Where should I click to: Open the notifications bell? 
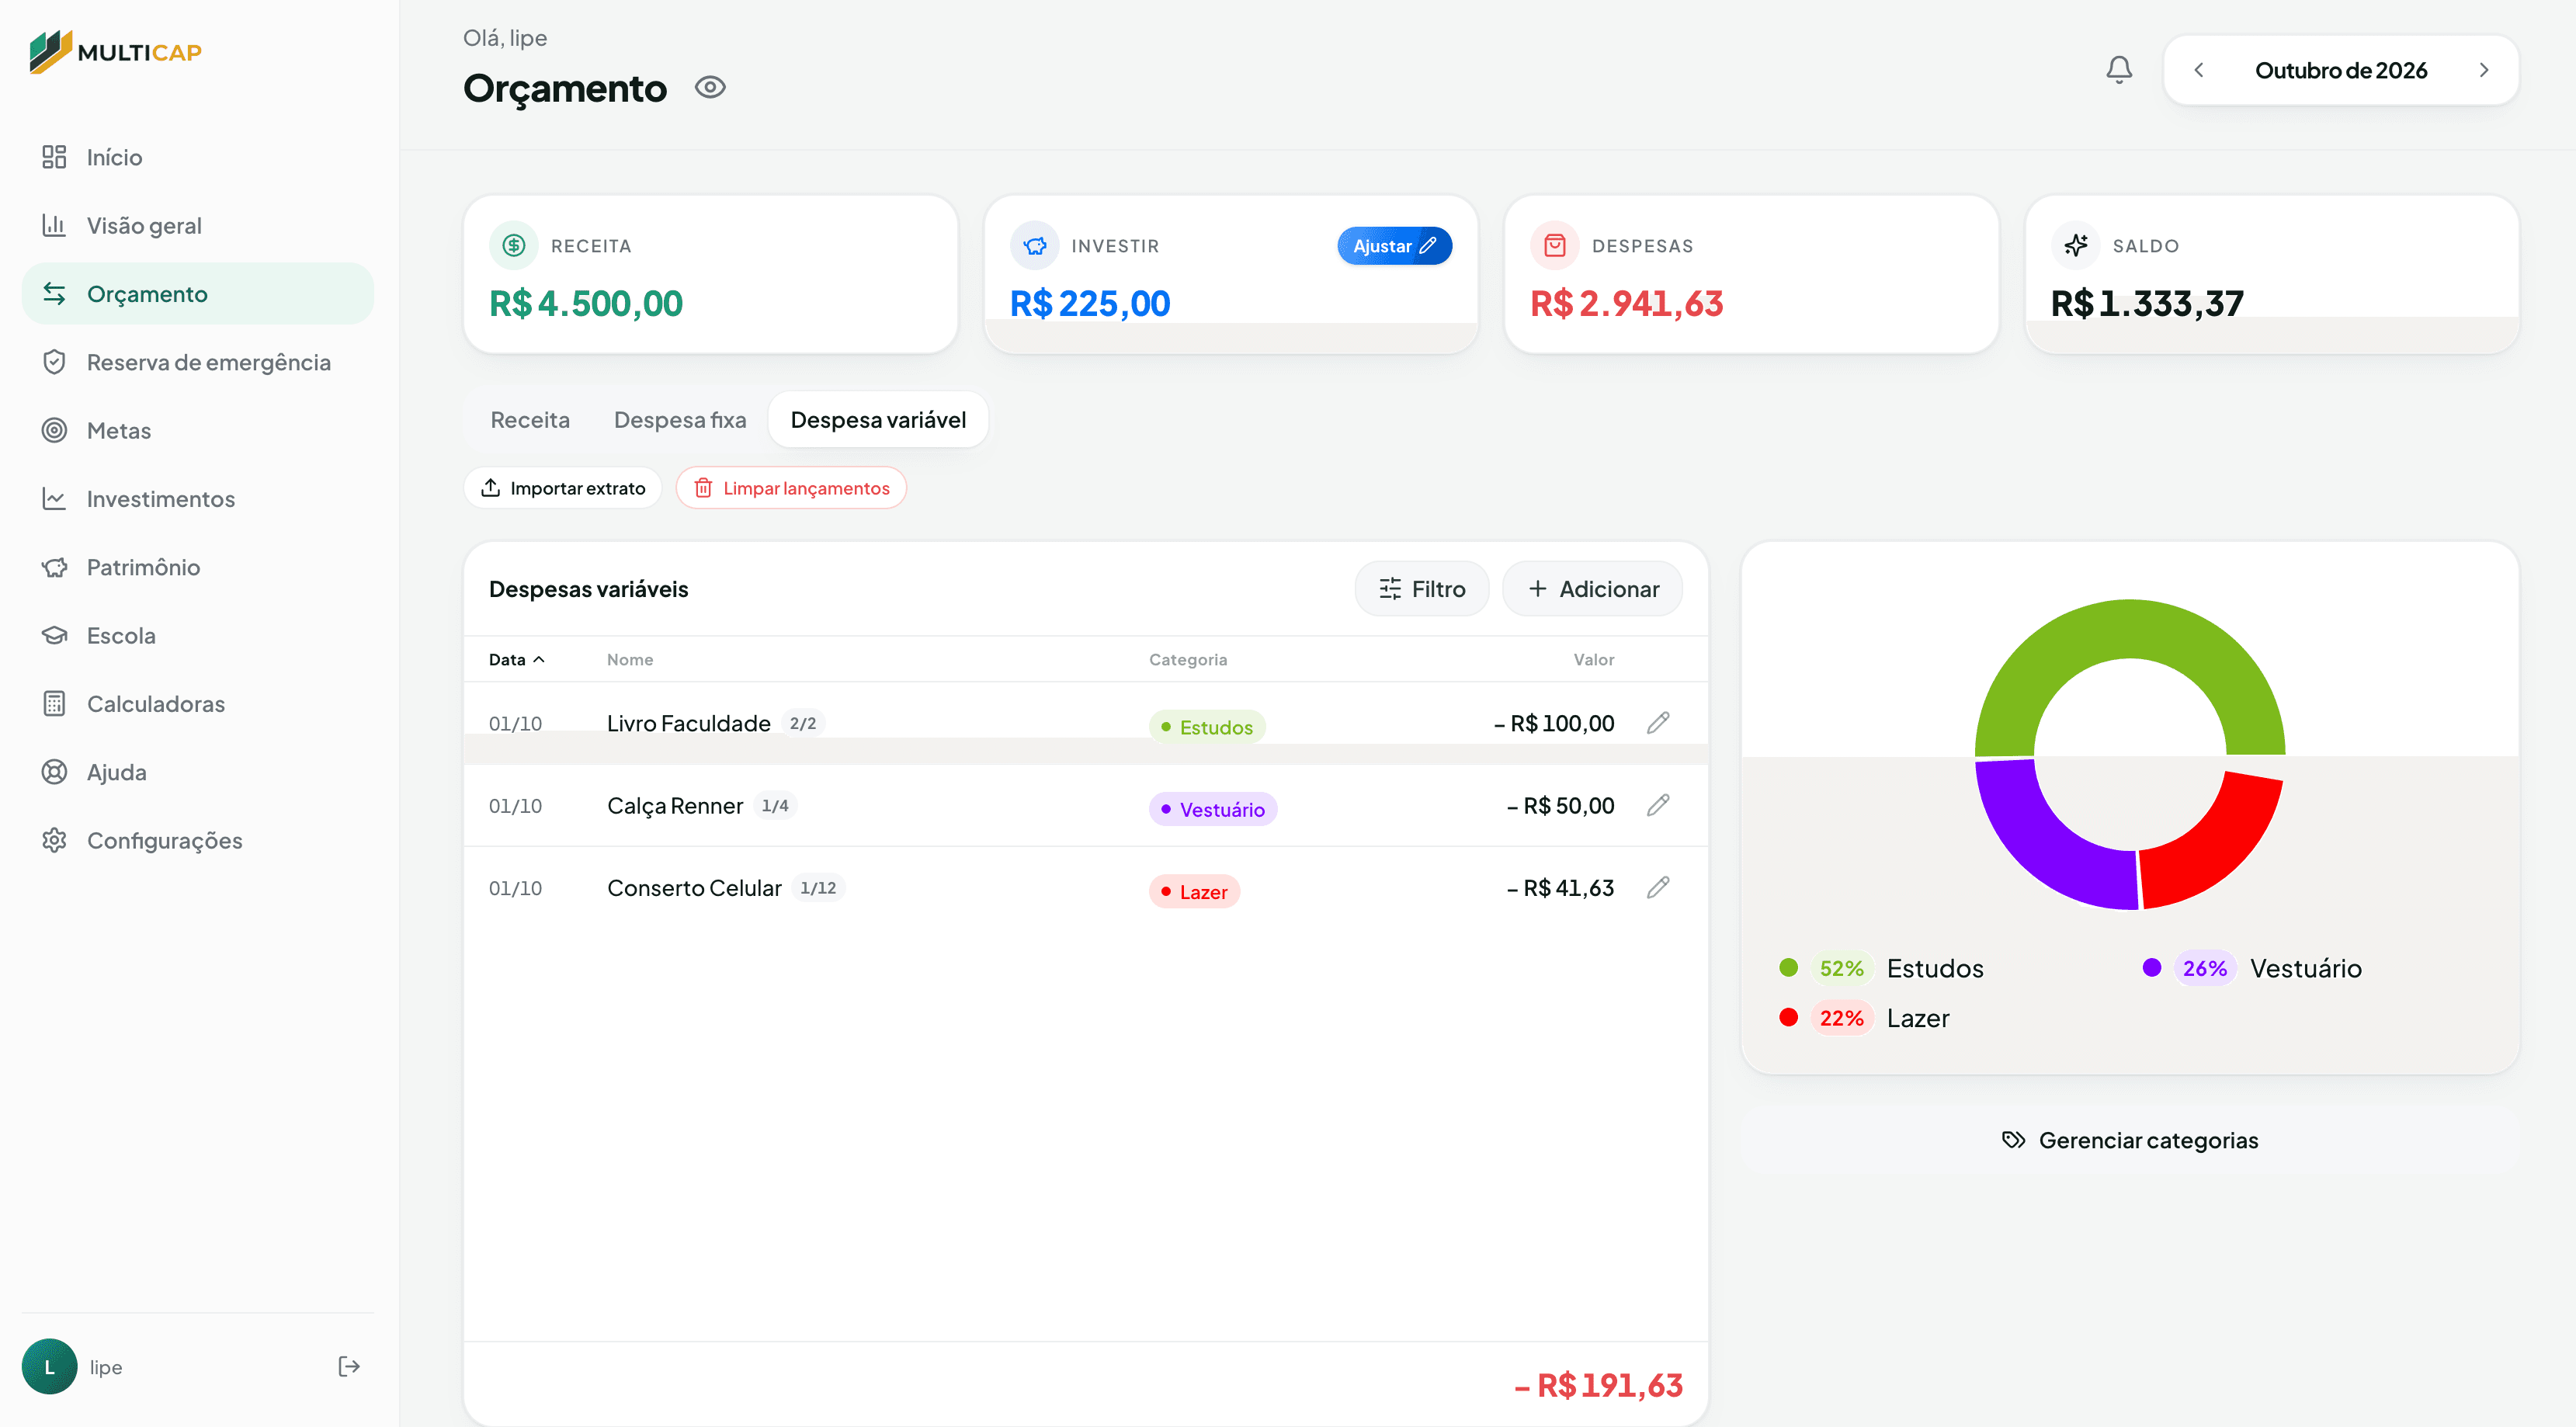[x=2118, y=70]
